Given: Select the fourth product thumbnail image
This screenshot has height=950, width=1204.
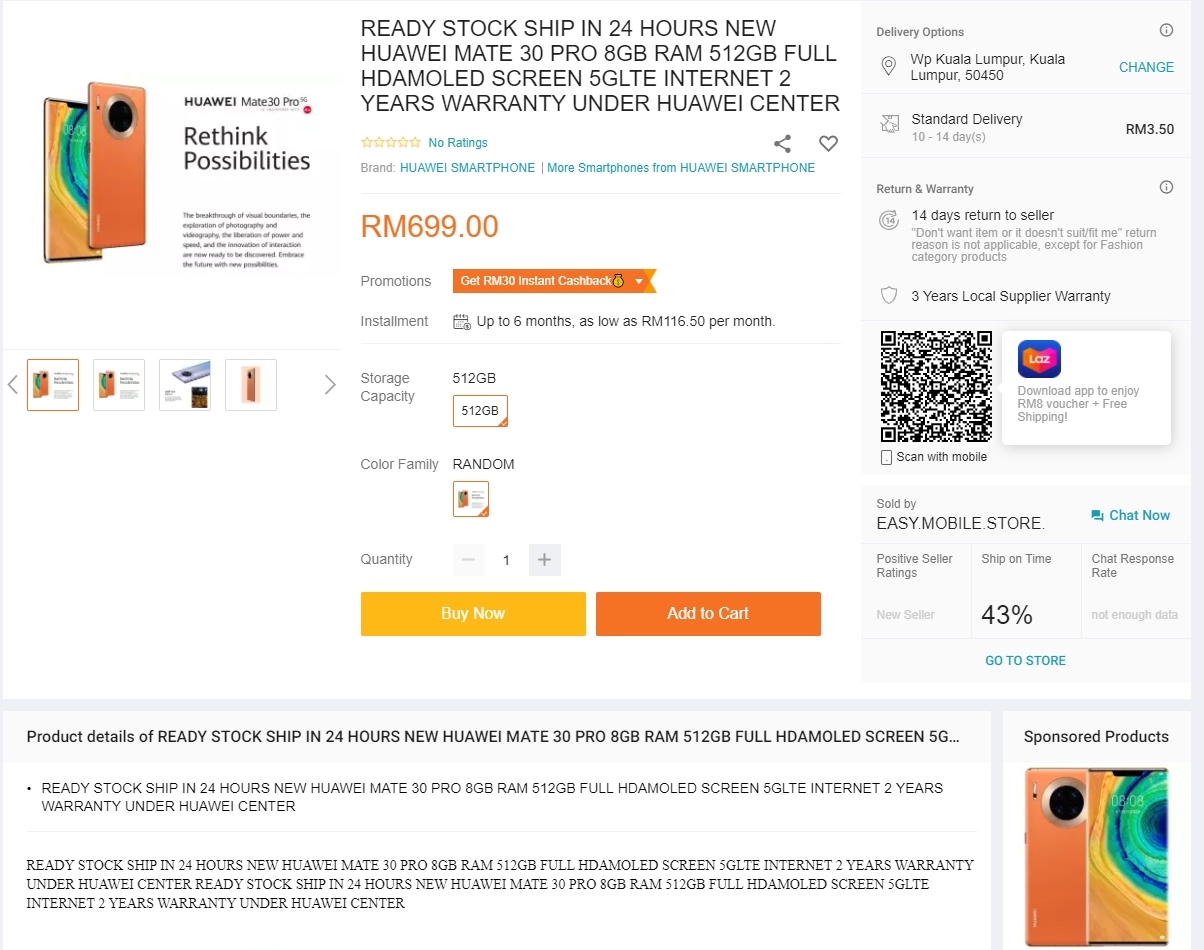Looking at the screenshot, I should pos(251,385).
